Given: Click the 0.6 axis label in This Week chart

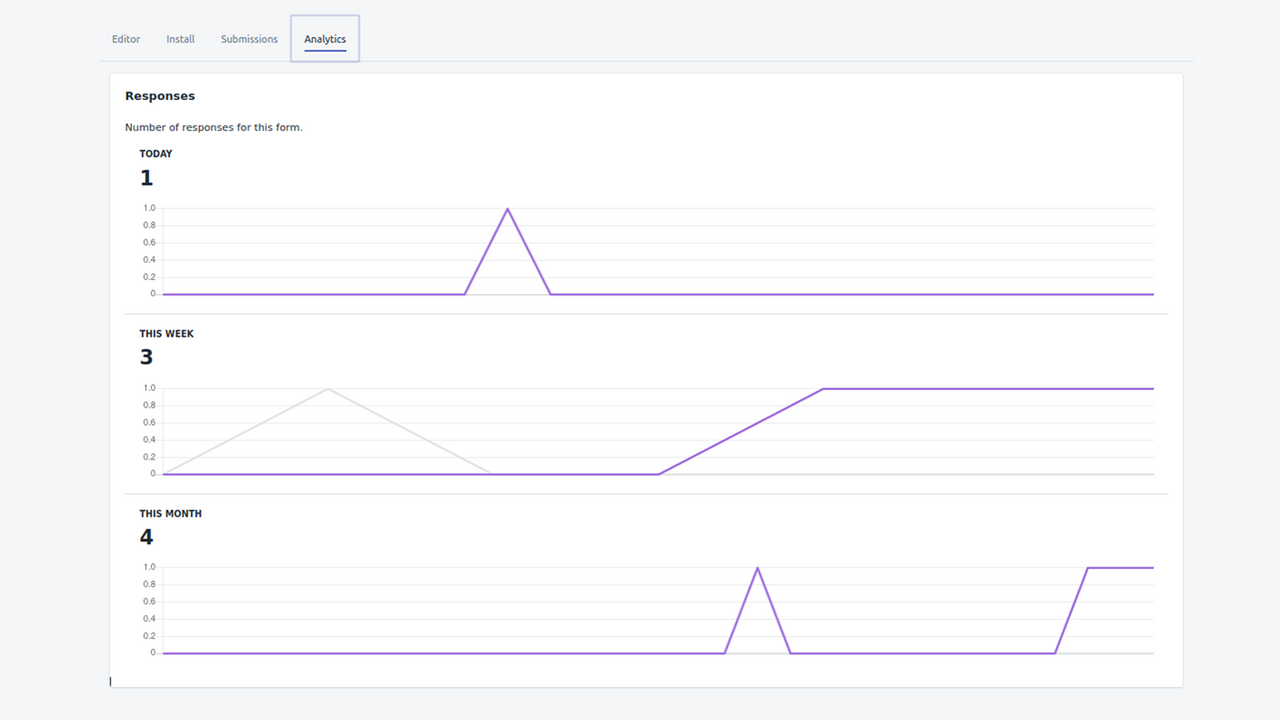Looking at the screenshot, I should (x=149, y=422).
